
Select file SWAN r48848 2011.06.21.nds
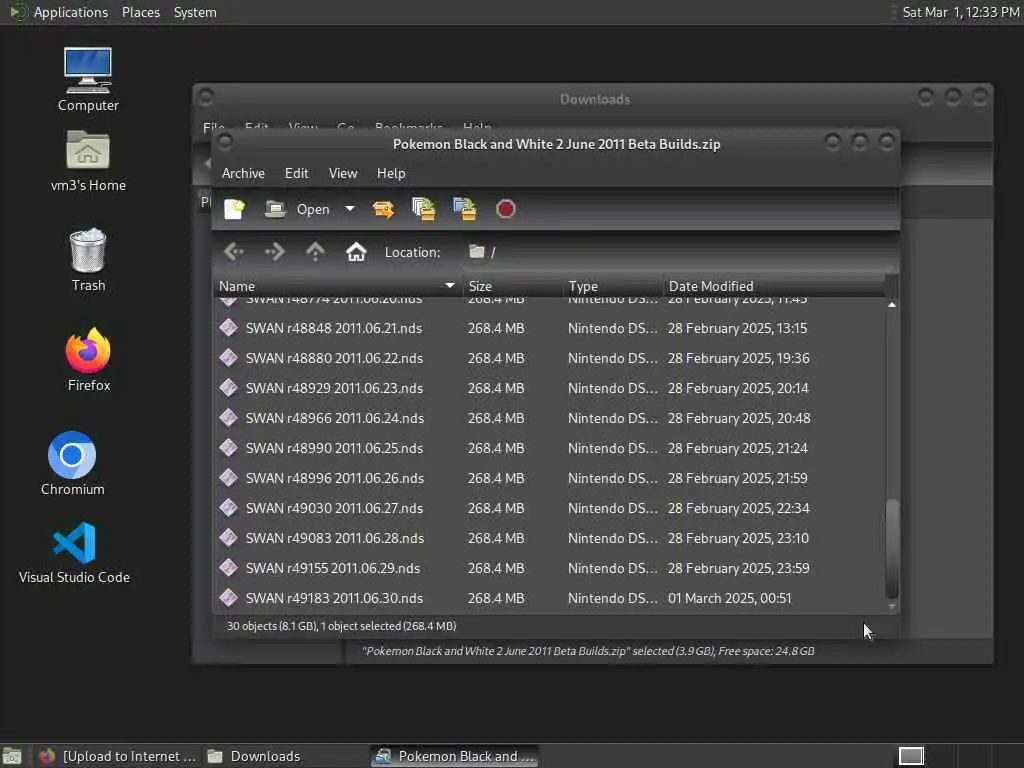[x=549, y=328]
